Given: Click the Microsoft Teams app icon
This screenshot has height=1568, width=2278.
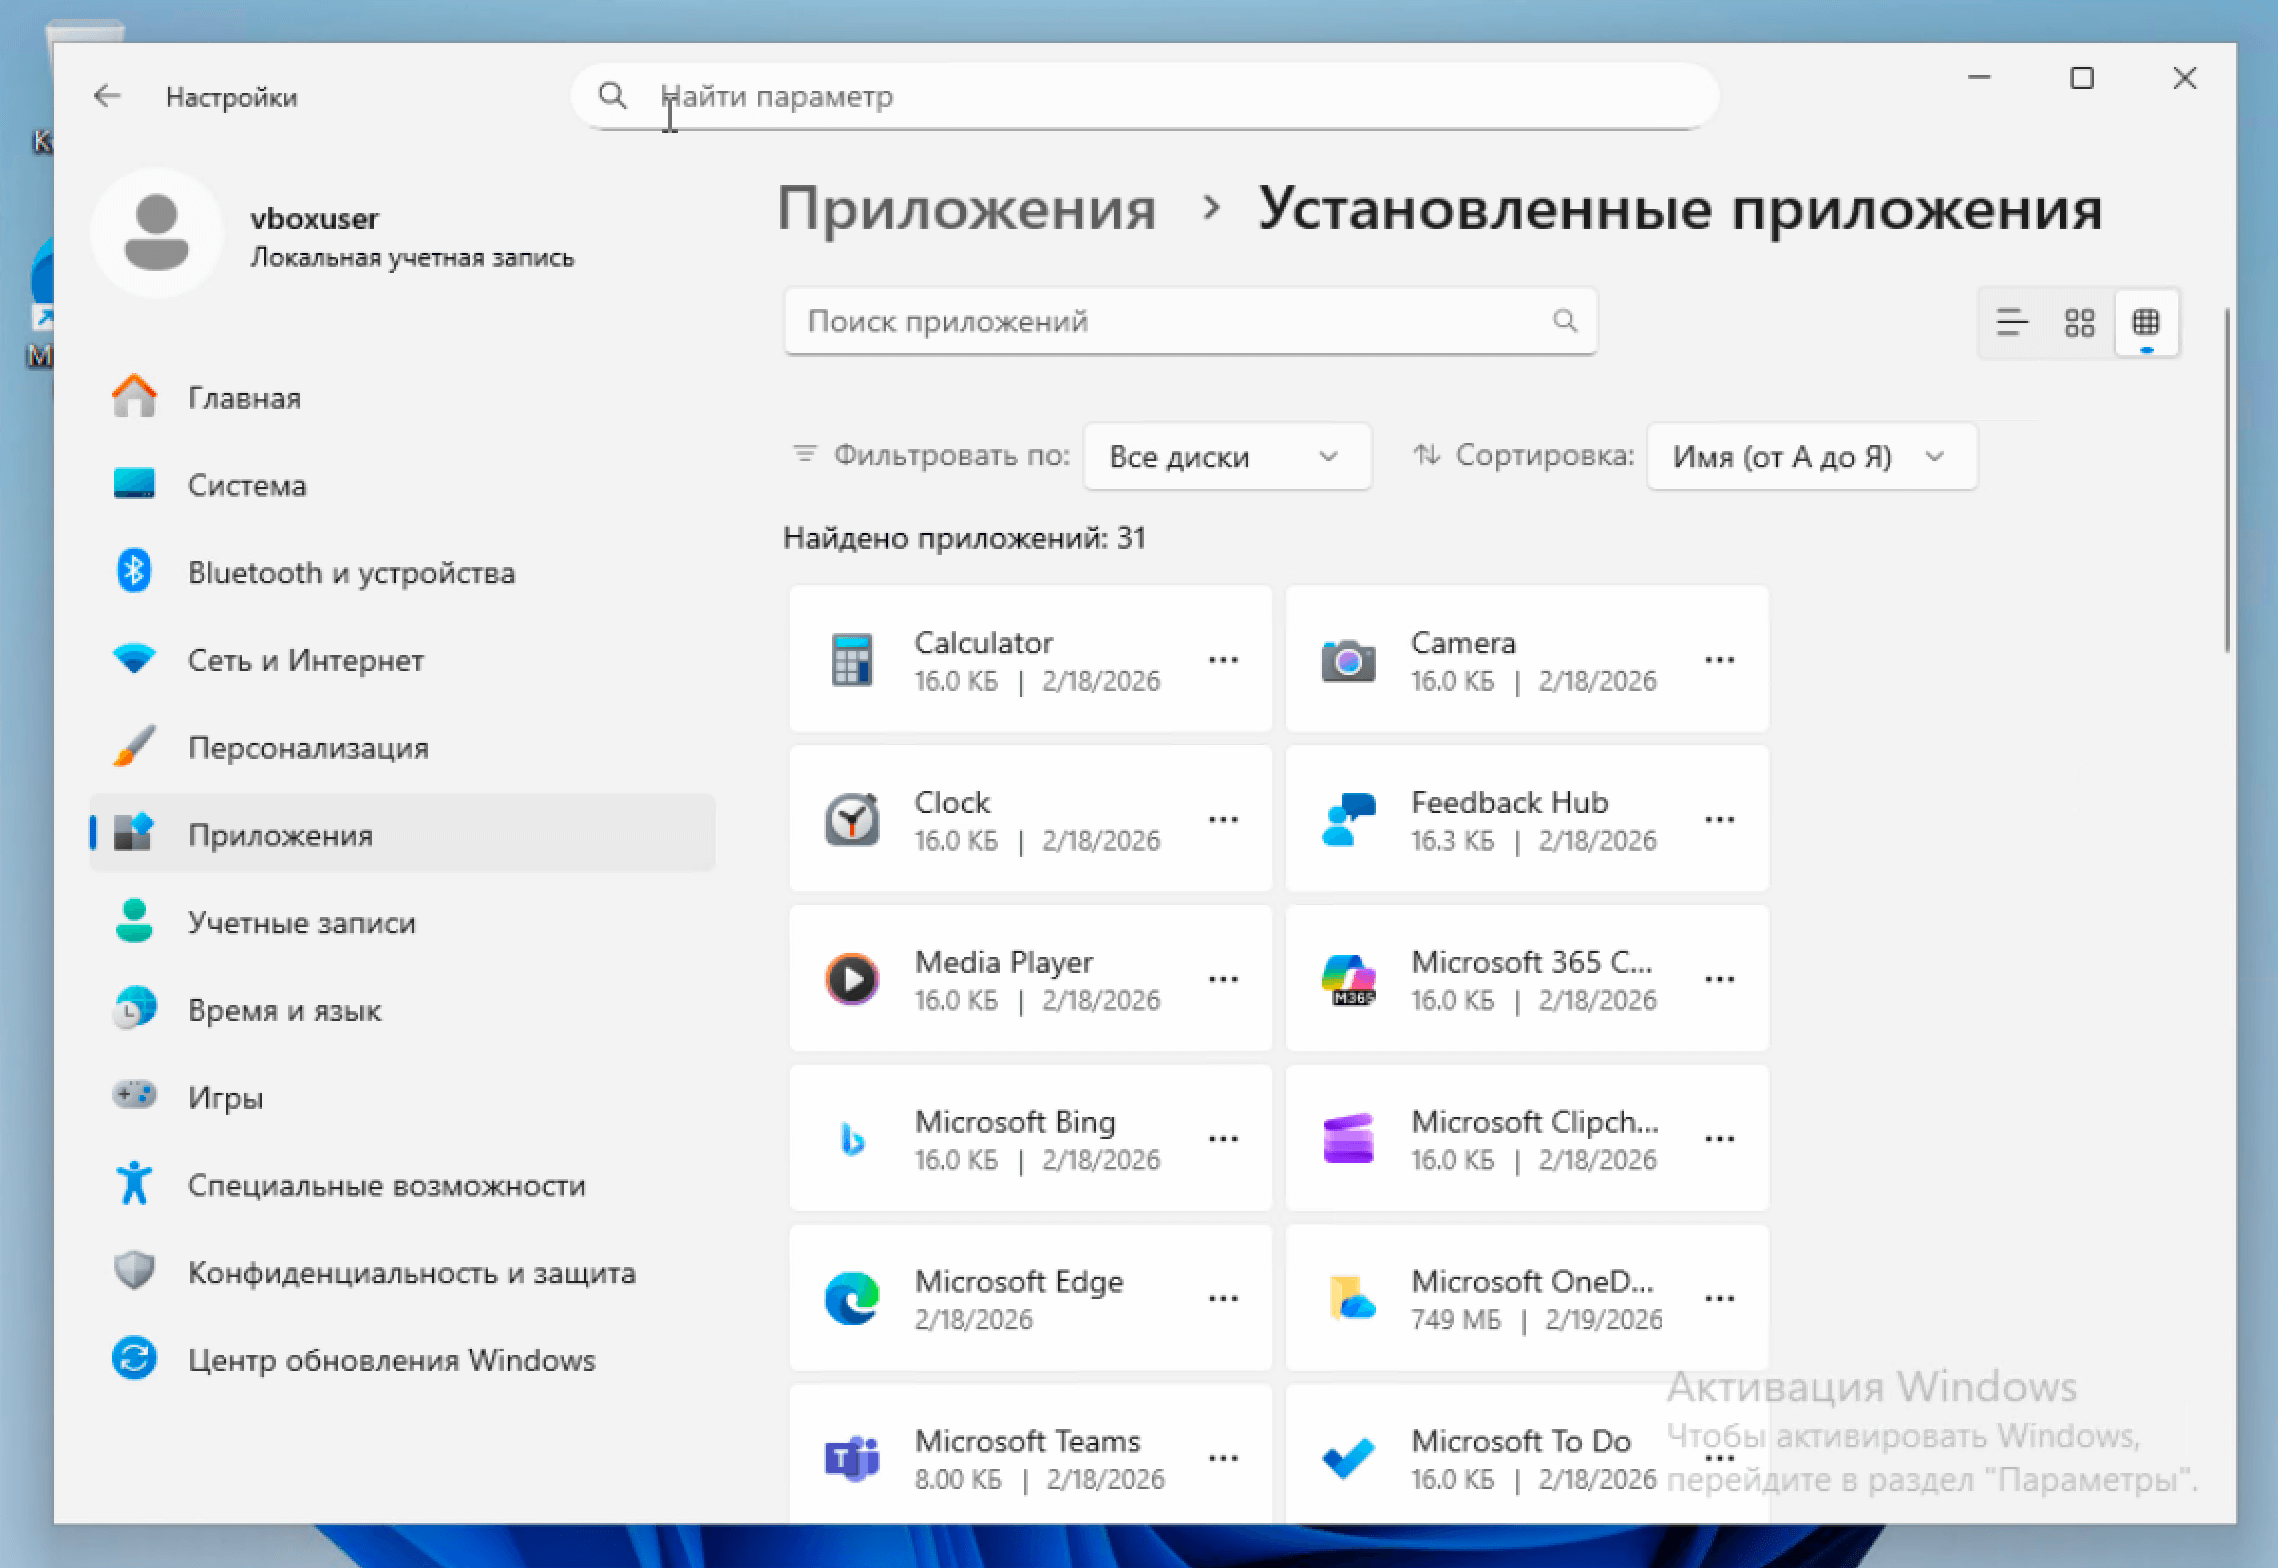Looking at the screenshot, I should pyautogui.click(x=852, y=1458).
